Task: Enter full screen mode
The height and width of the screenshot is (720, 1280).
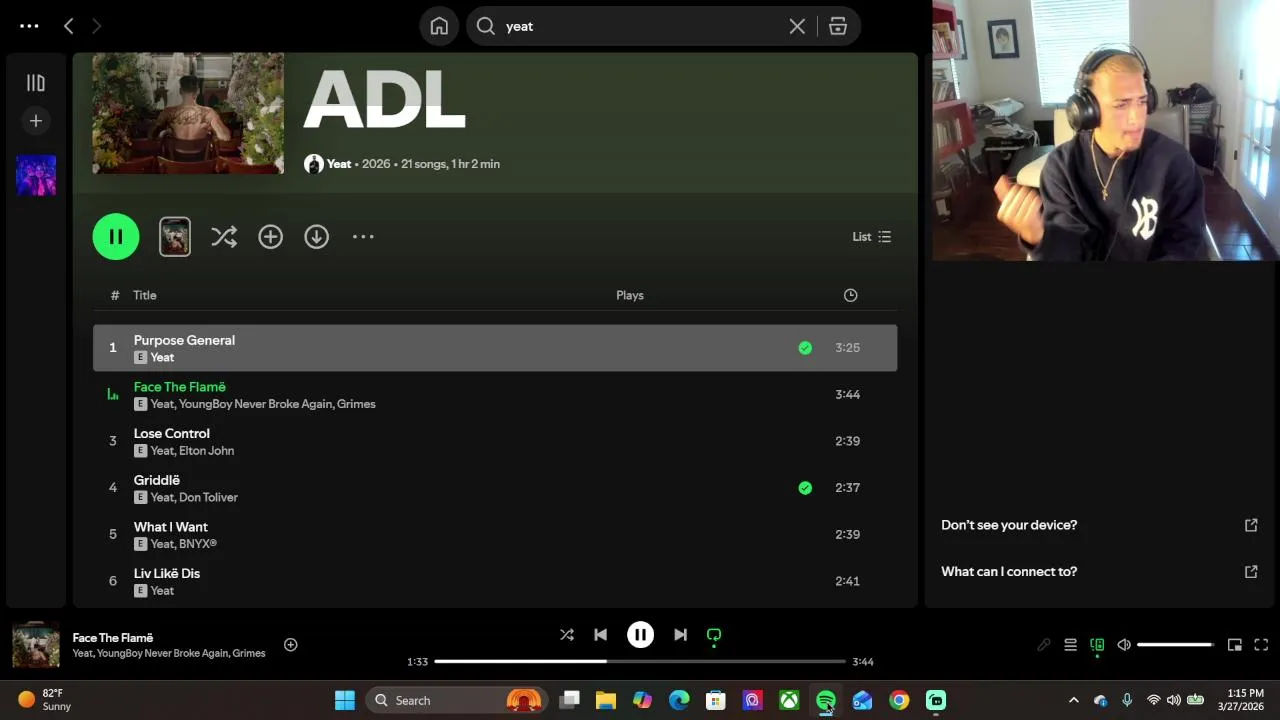Action: [x=1261, y=645]
